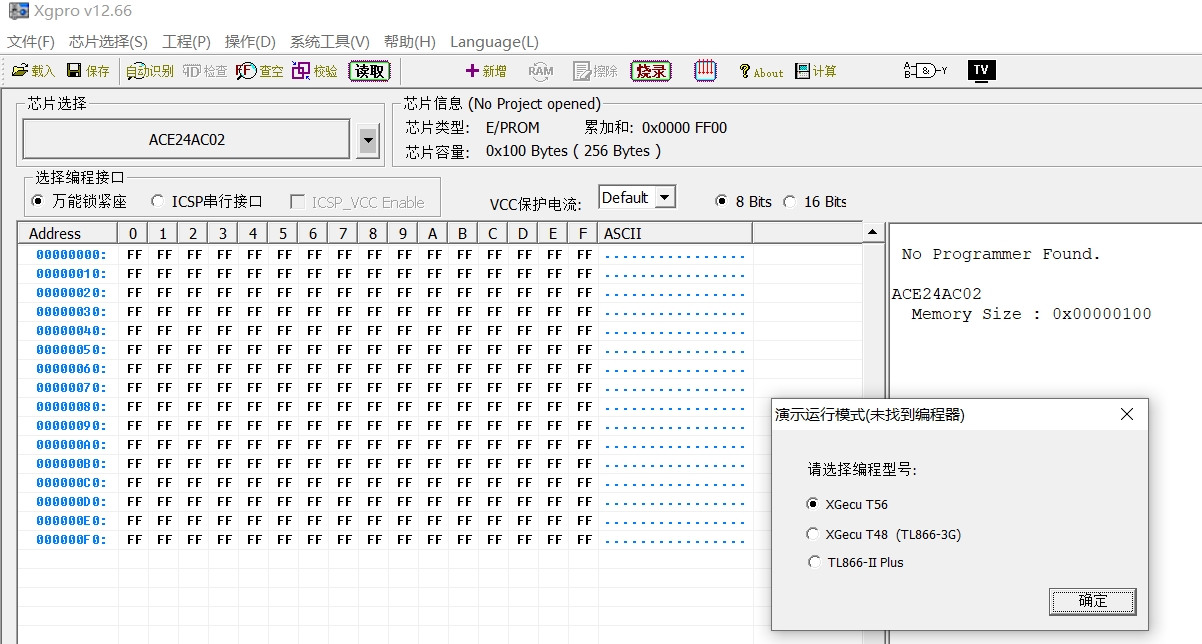
Task: Open the Language(L) menu
Action: pos(494,42)
